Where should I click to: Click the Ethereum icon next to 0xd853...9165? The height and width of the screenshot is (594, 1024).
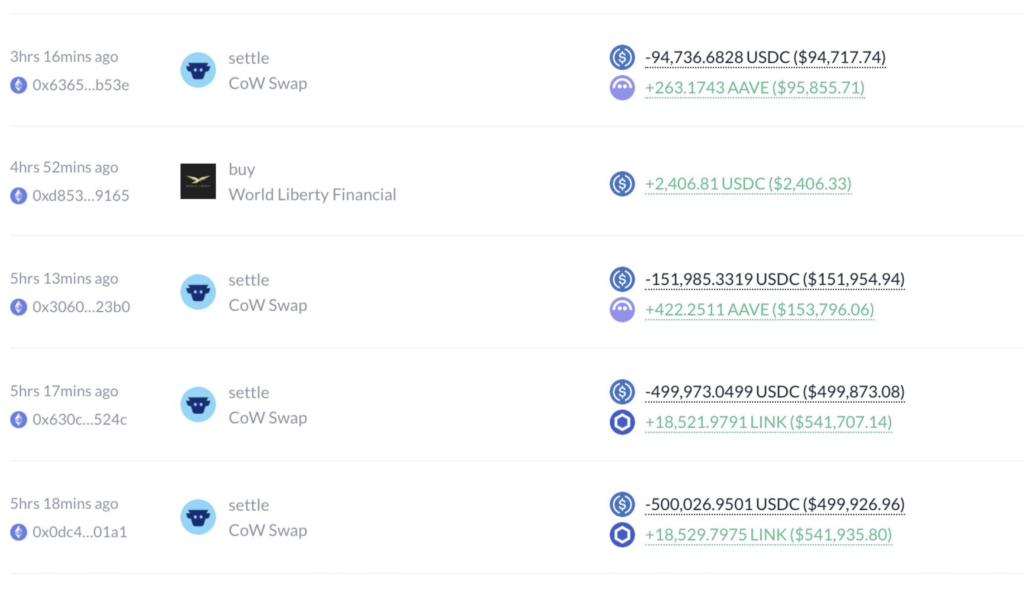pos(18,195)
